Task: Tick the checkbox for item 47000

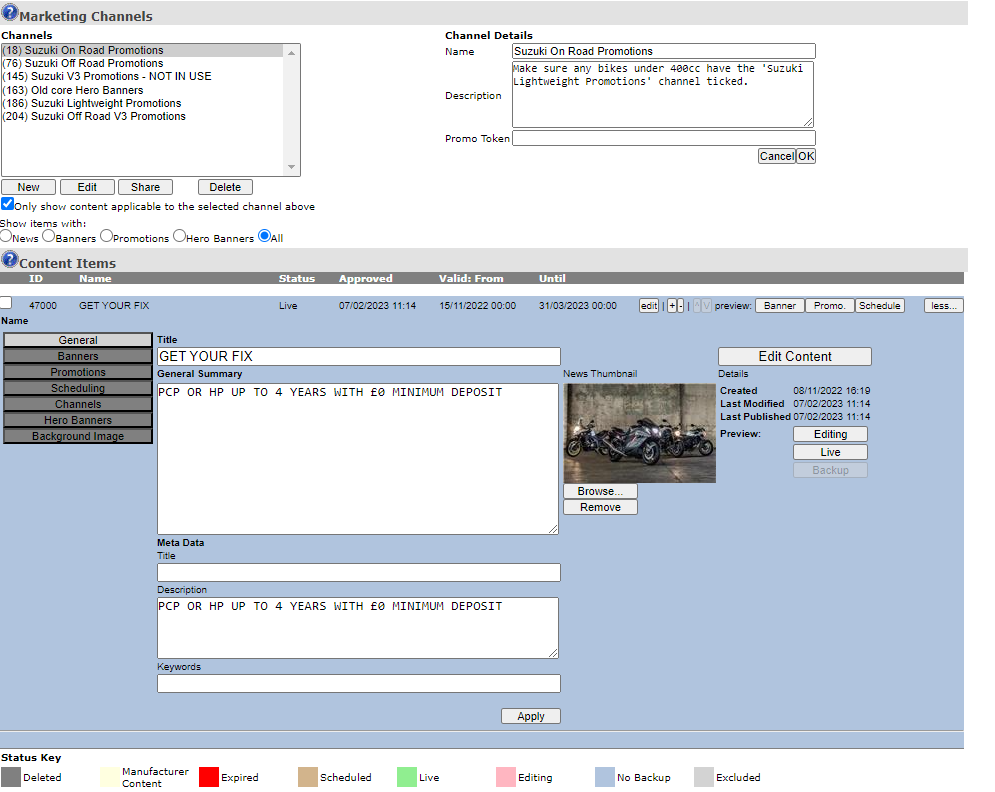Action: pos(7,302)
